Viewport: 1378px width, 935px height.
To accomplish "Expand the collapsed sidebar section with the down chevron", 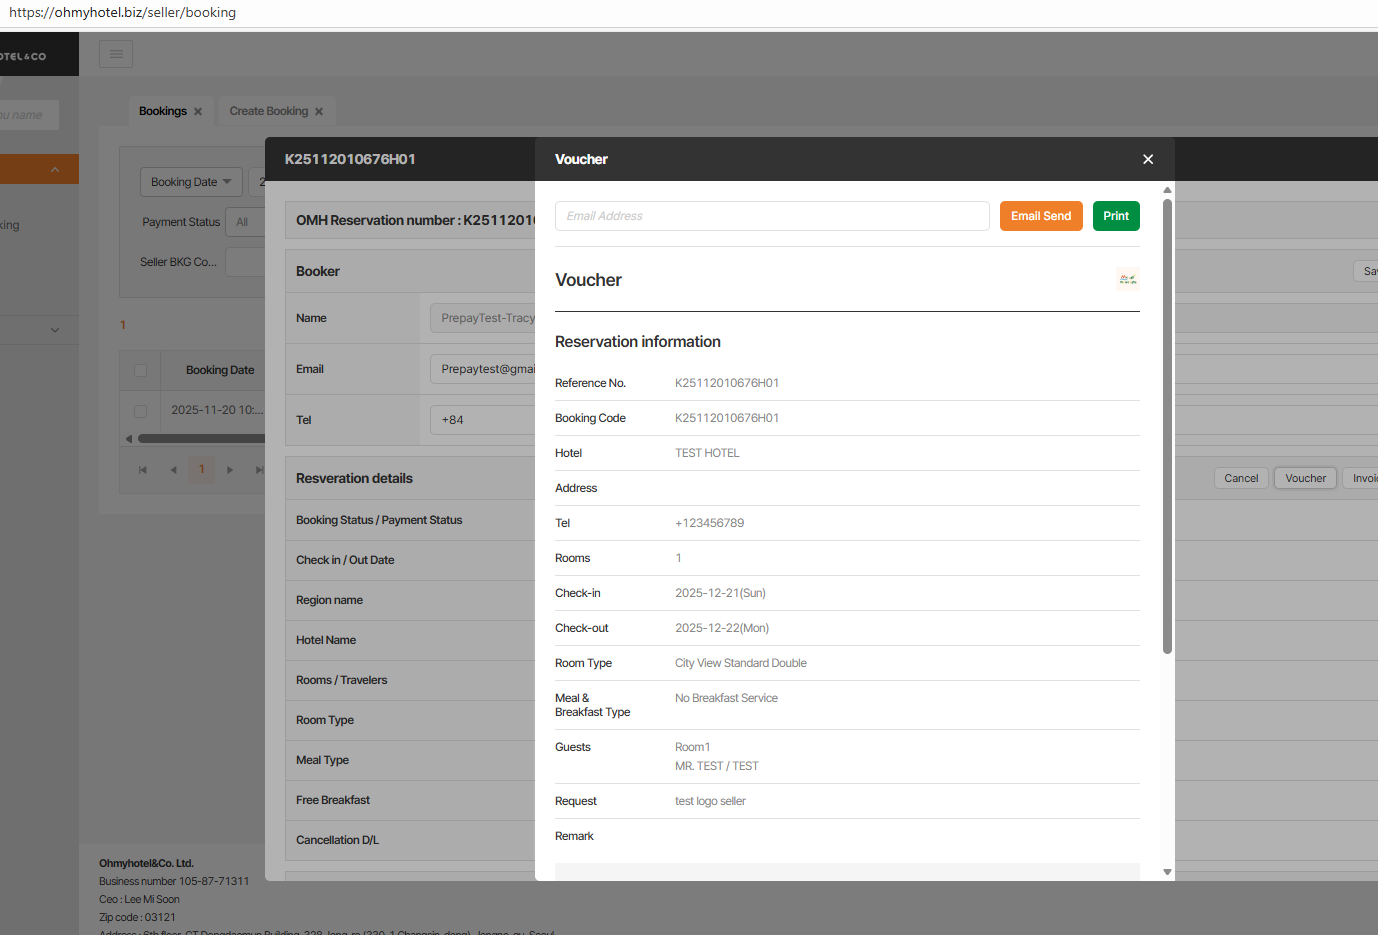I will tap(55, 330).
